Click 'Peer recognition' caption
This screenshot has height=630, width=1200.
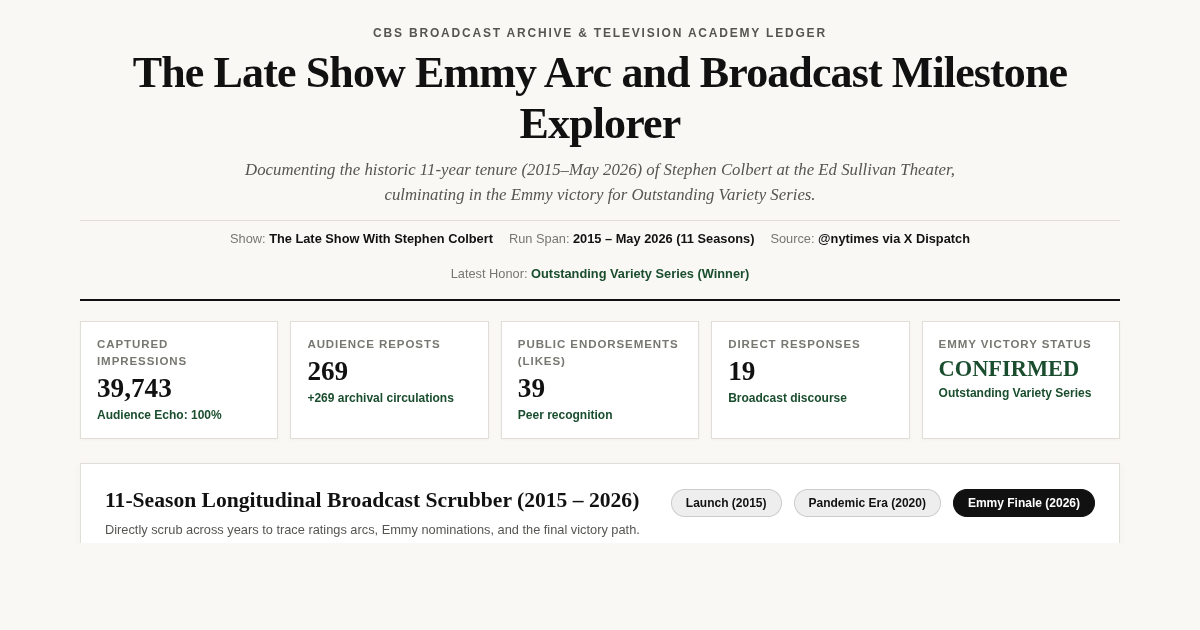[x=565, y=415]
